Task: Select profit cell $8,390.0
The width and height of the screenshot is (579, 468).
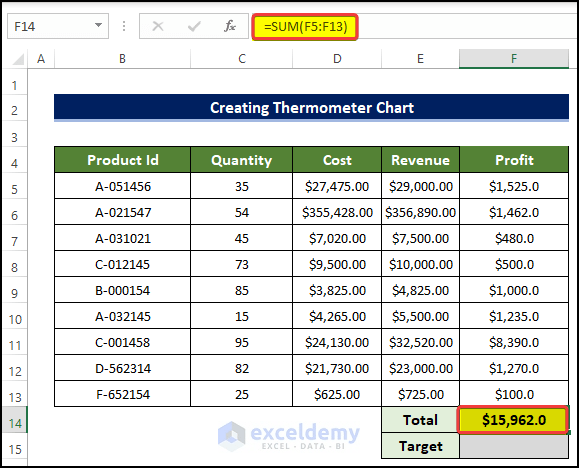Action: 514,342
